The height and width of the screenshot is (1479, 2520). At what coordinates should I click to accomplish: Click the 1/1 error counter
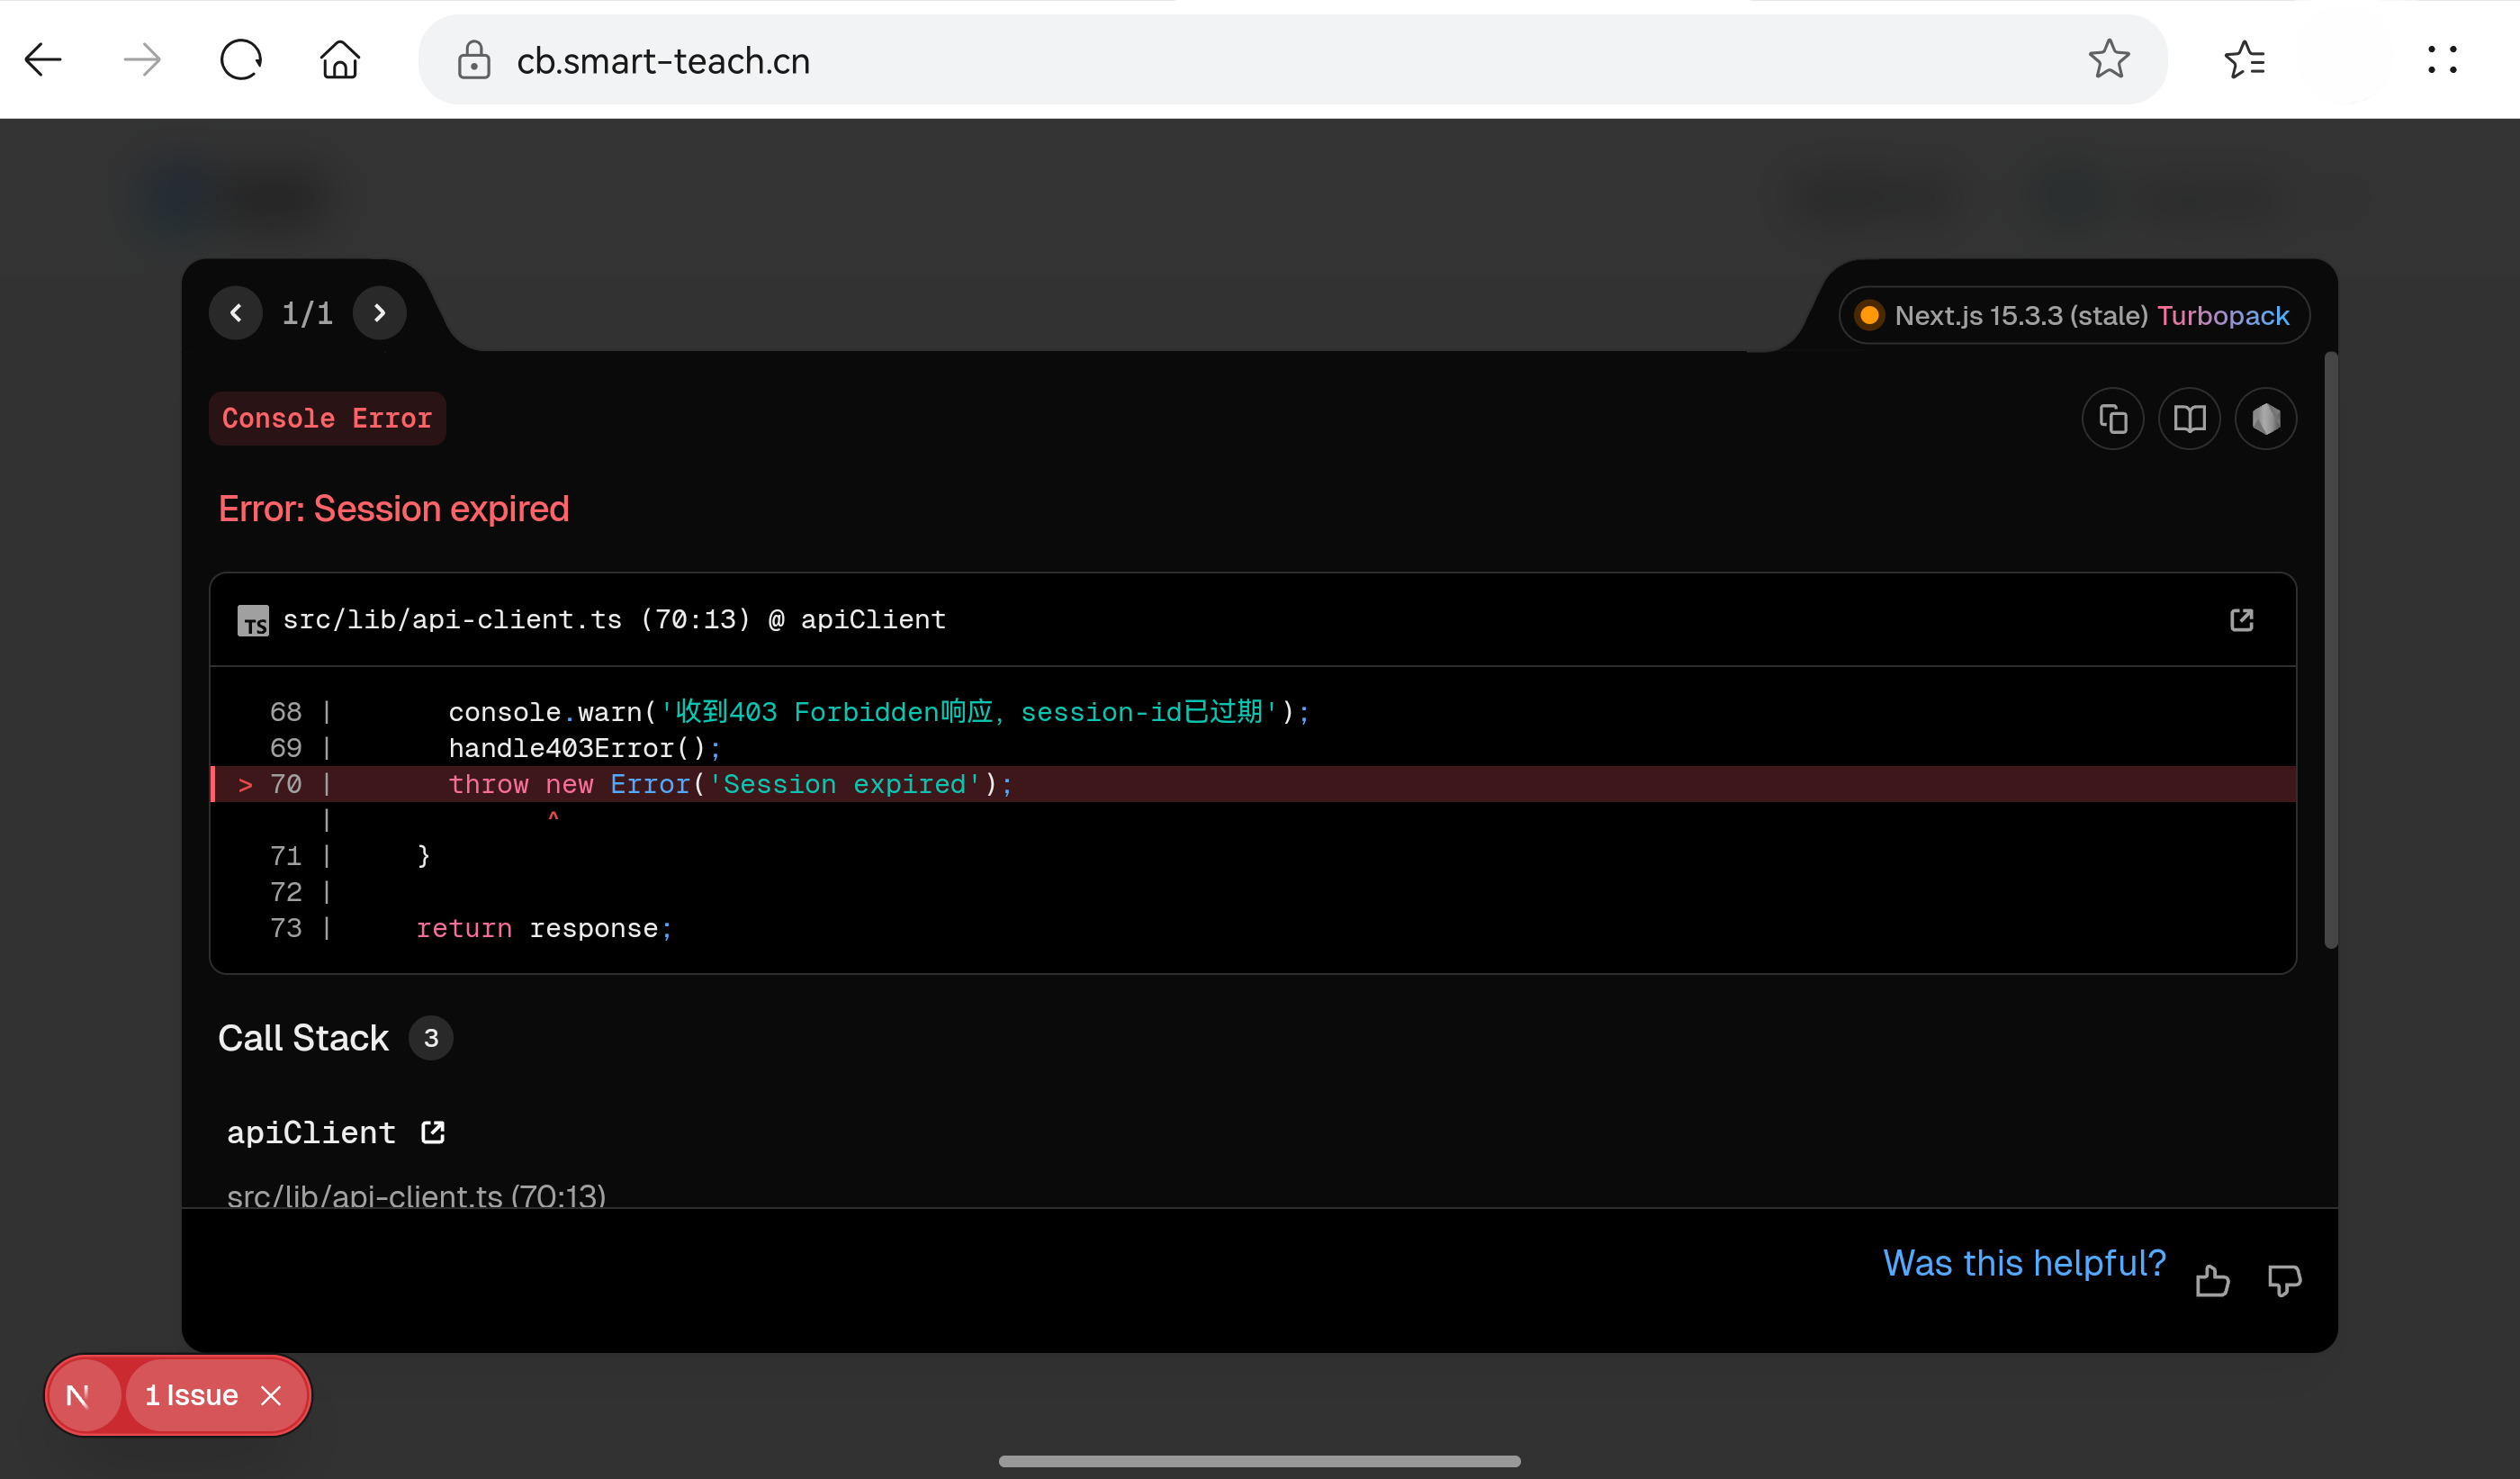click(x=307, y=313)
